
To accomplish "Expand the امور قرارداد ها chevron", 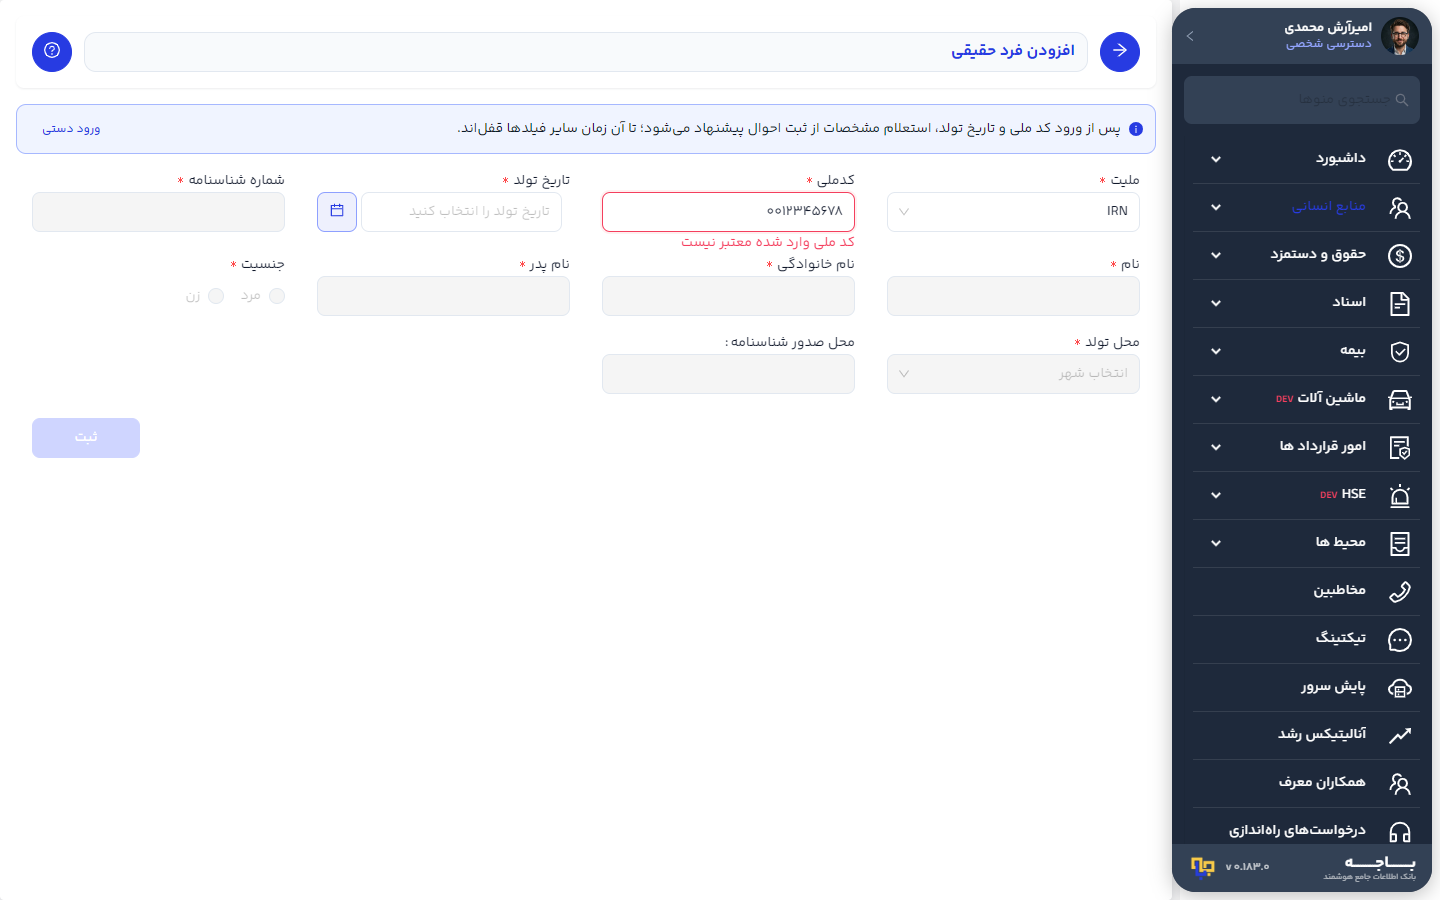I will [x=1216, y=448].
